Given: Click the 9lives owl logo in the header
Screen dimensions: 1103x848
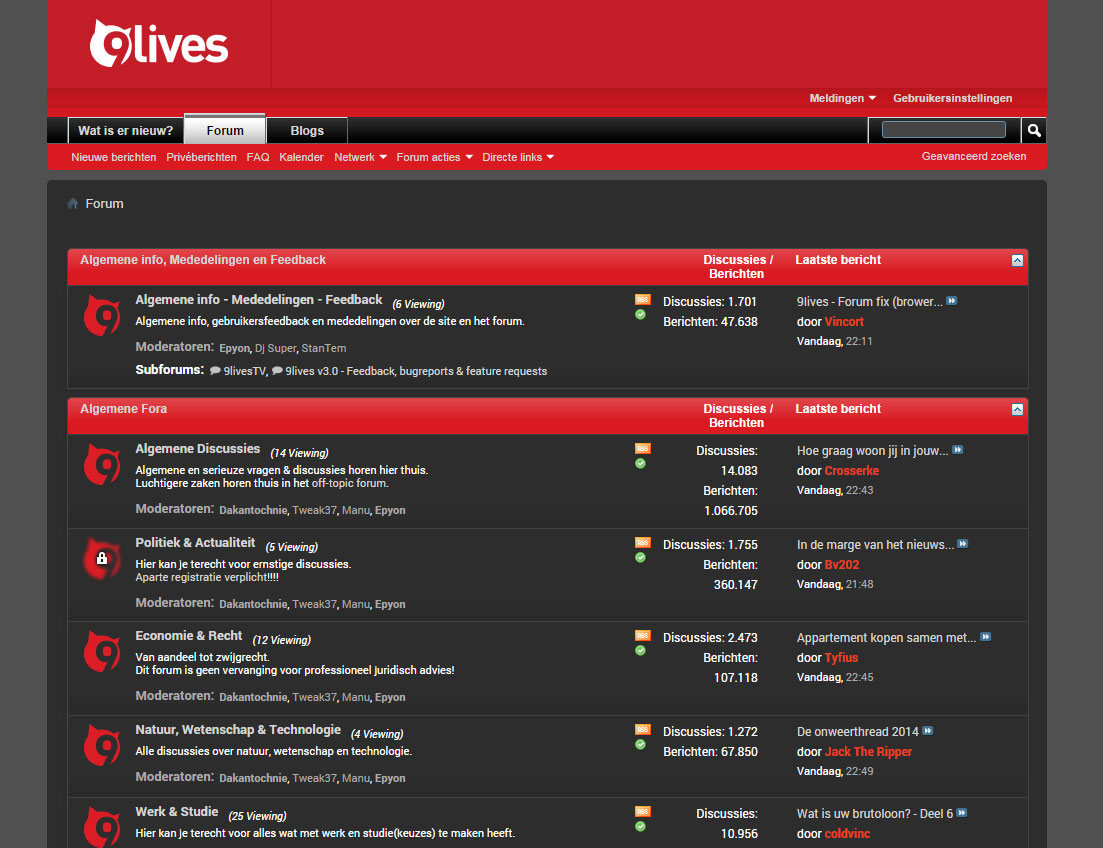Looking at the screenshot, I should tap(159, 43).
